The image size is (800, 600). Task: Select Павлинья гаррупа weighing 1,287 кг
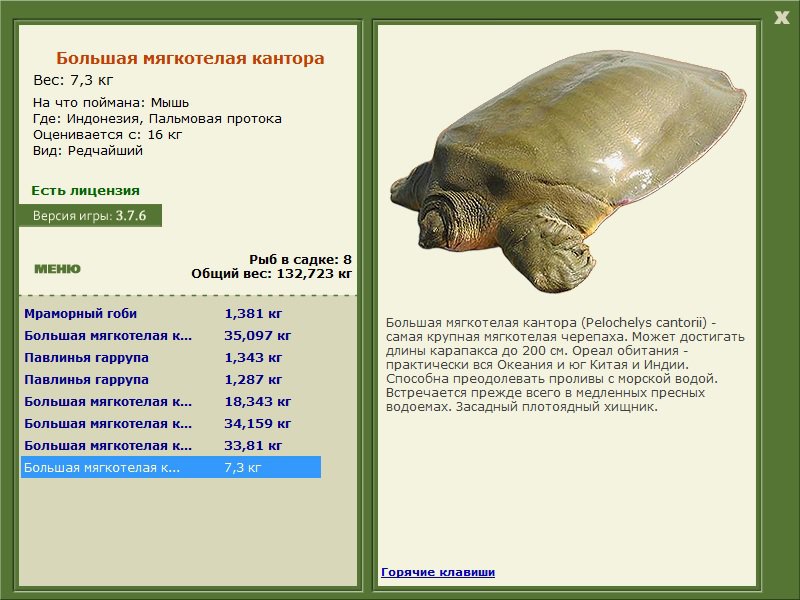tap(171, 380)
